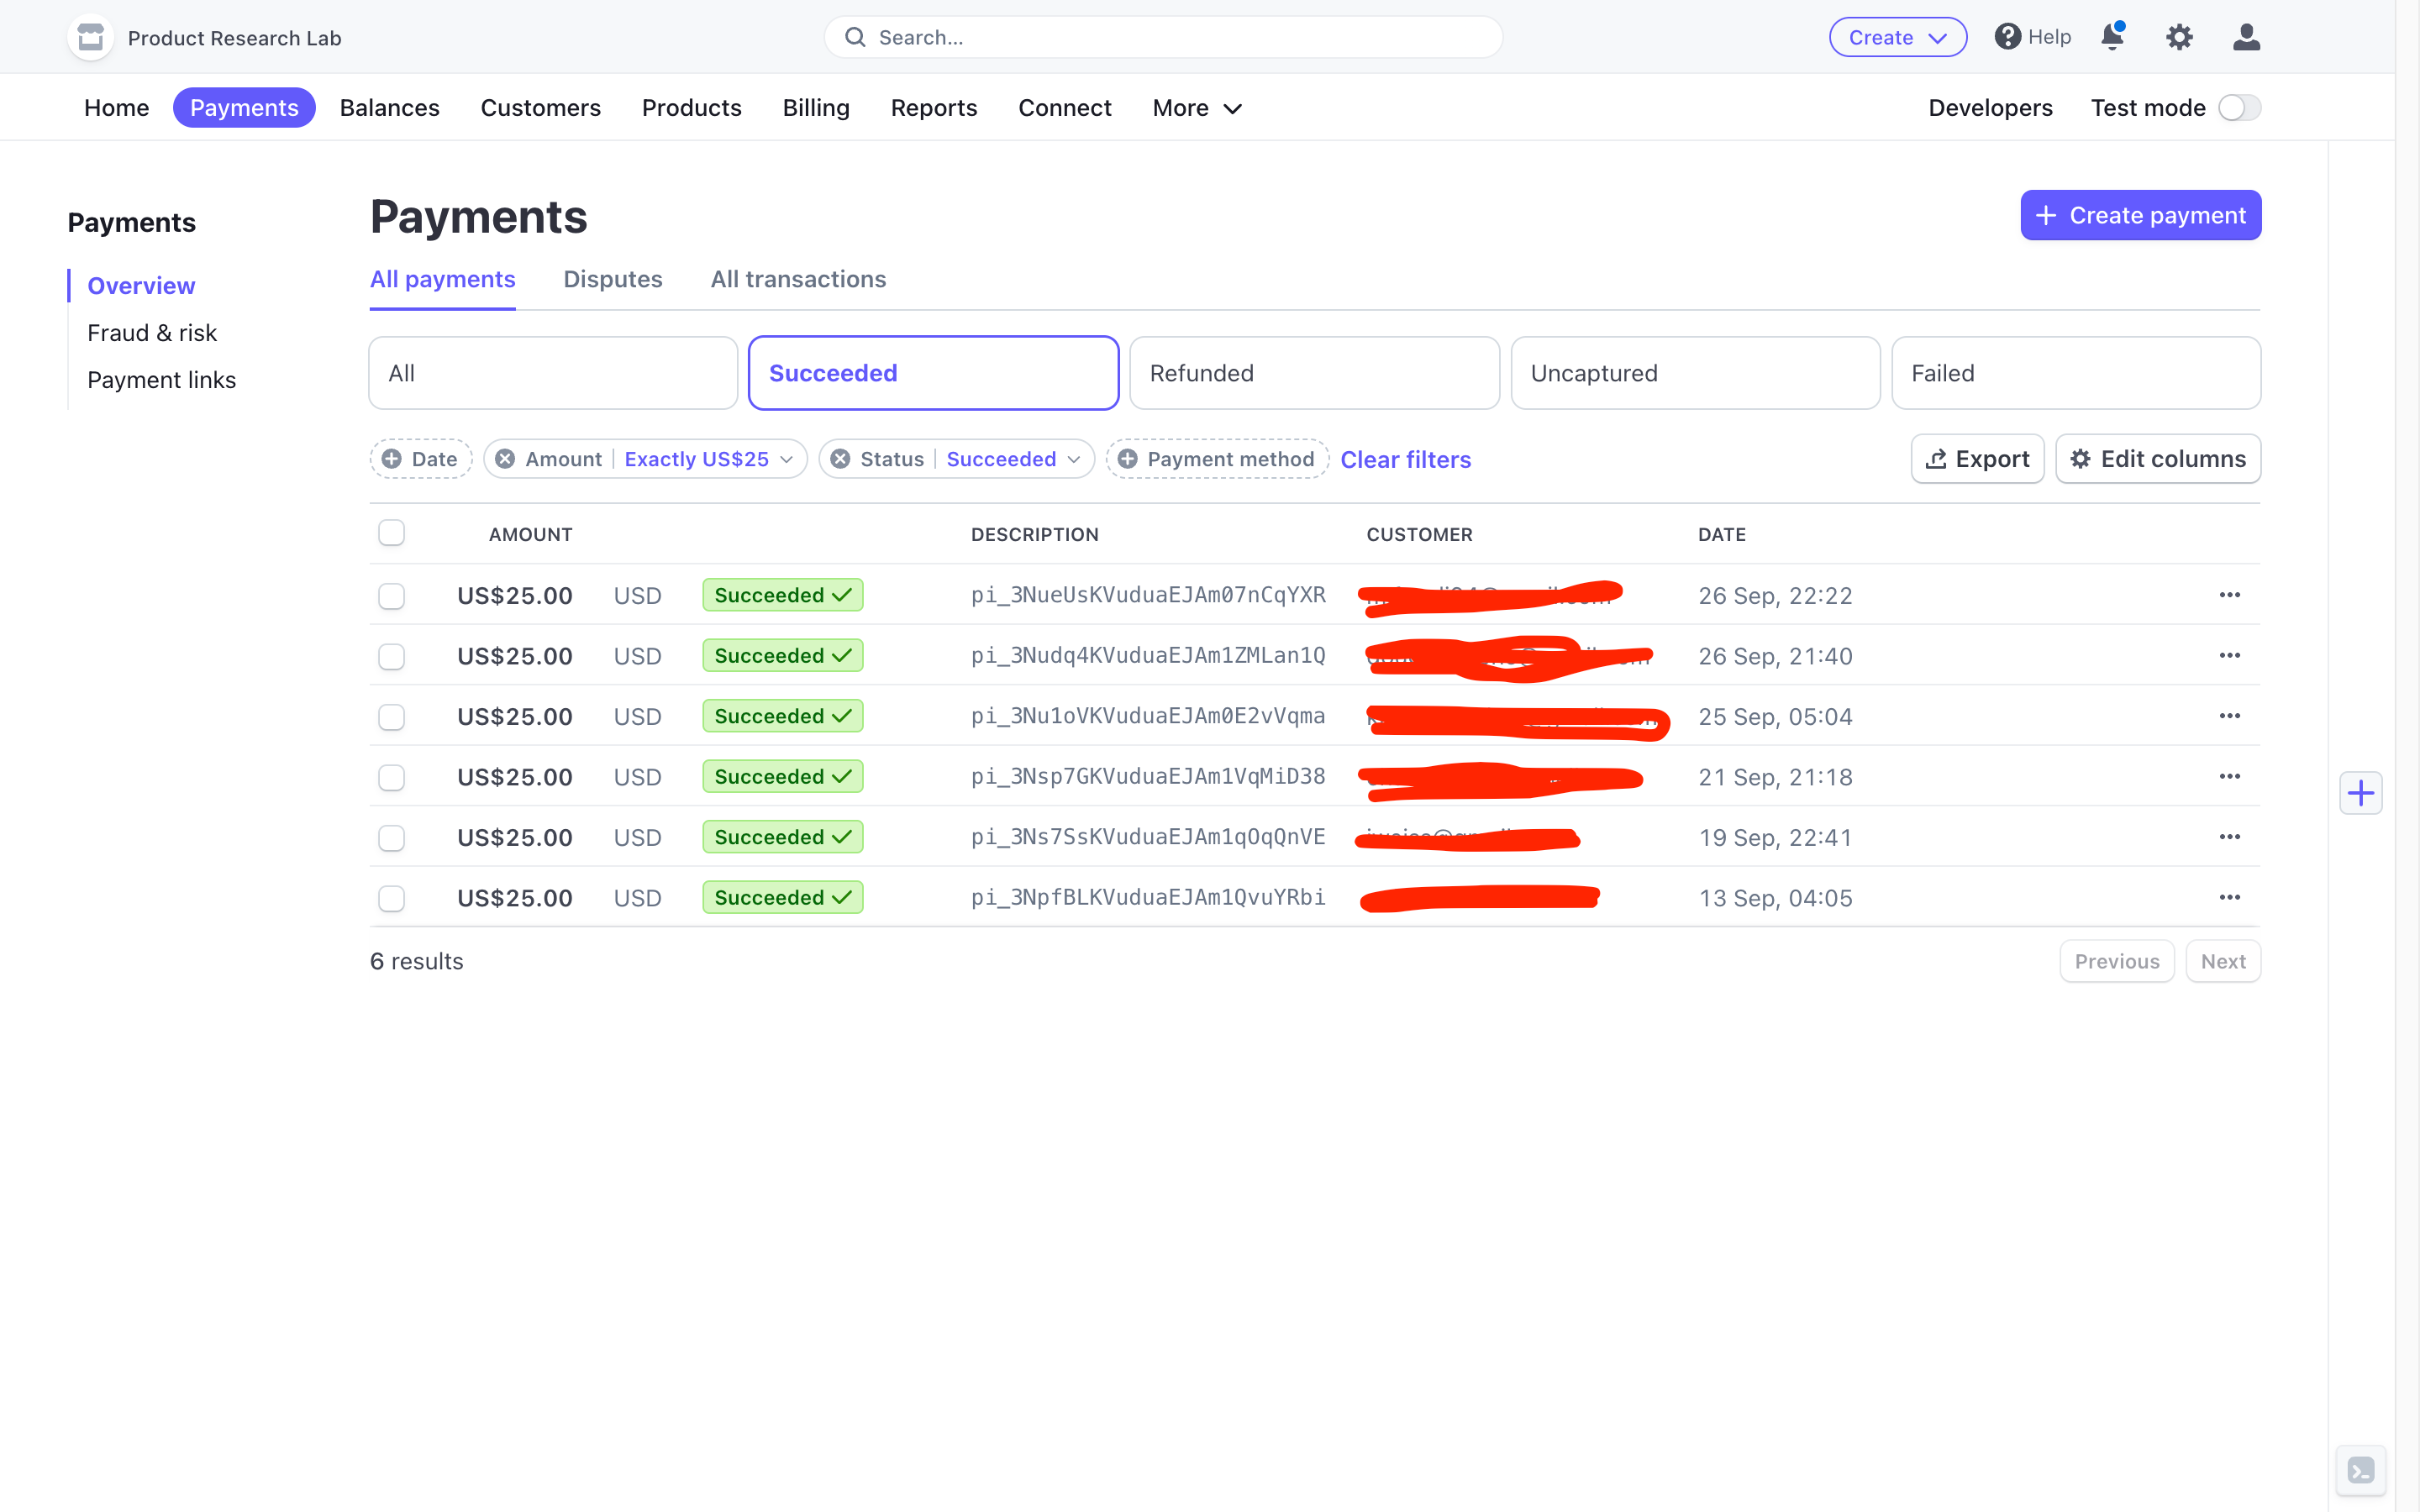Click the Product Research Lab store icon
The image size is (2420, 1512).
pyautogui.click(x=91, y=38)
